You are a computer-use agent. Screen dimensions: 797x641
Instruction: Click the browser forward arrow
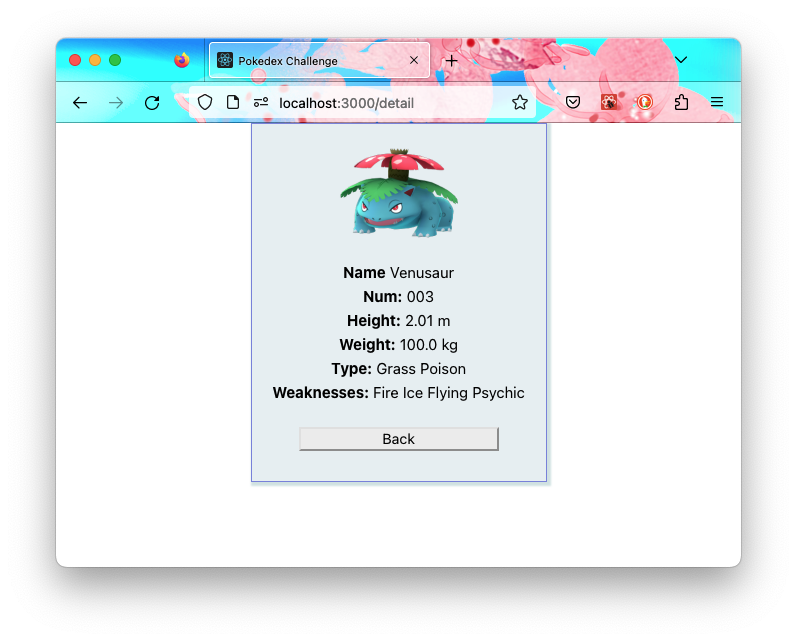click(x=116, y=103)
